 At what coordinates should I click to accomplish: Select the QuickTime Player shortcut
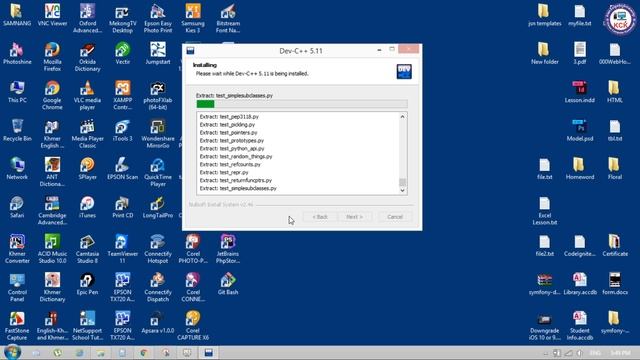click(158, 172)
